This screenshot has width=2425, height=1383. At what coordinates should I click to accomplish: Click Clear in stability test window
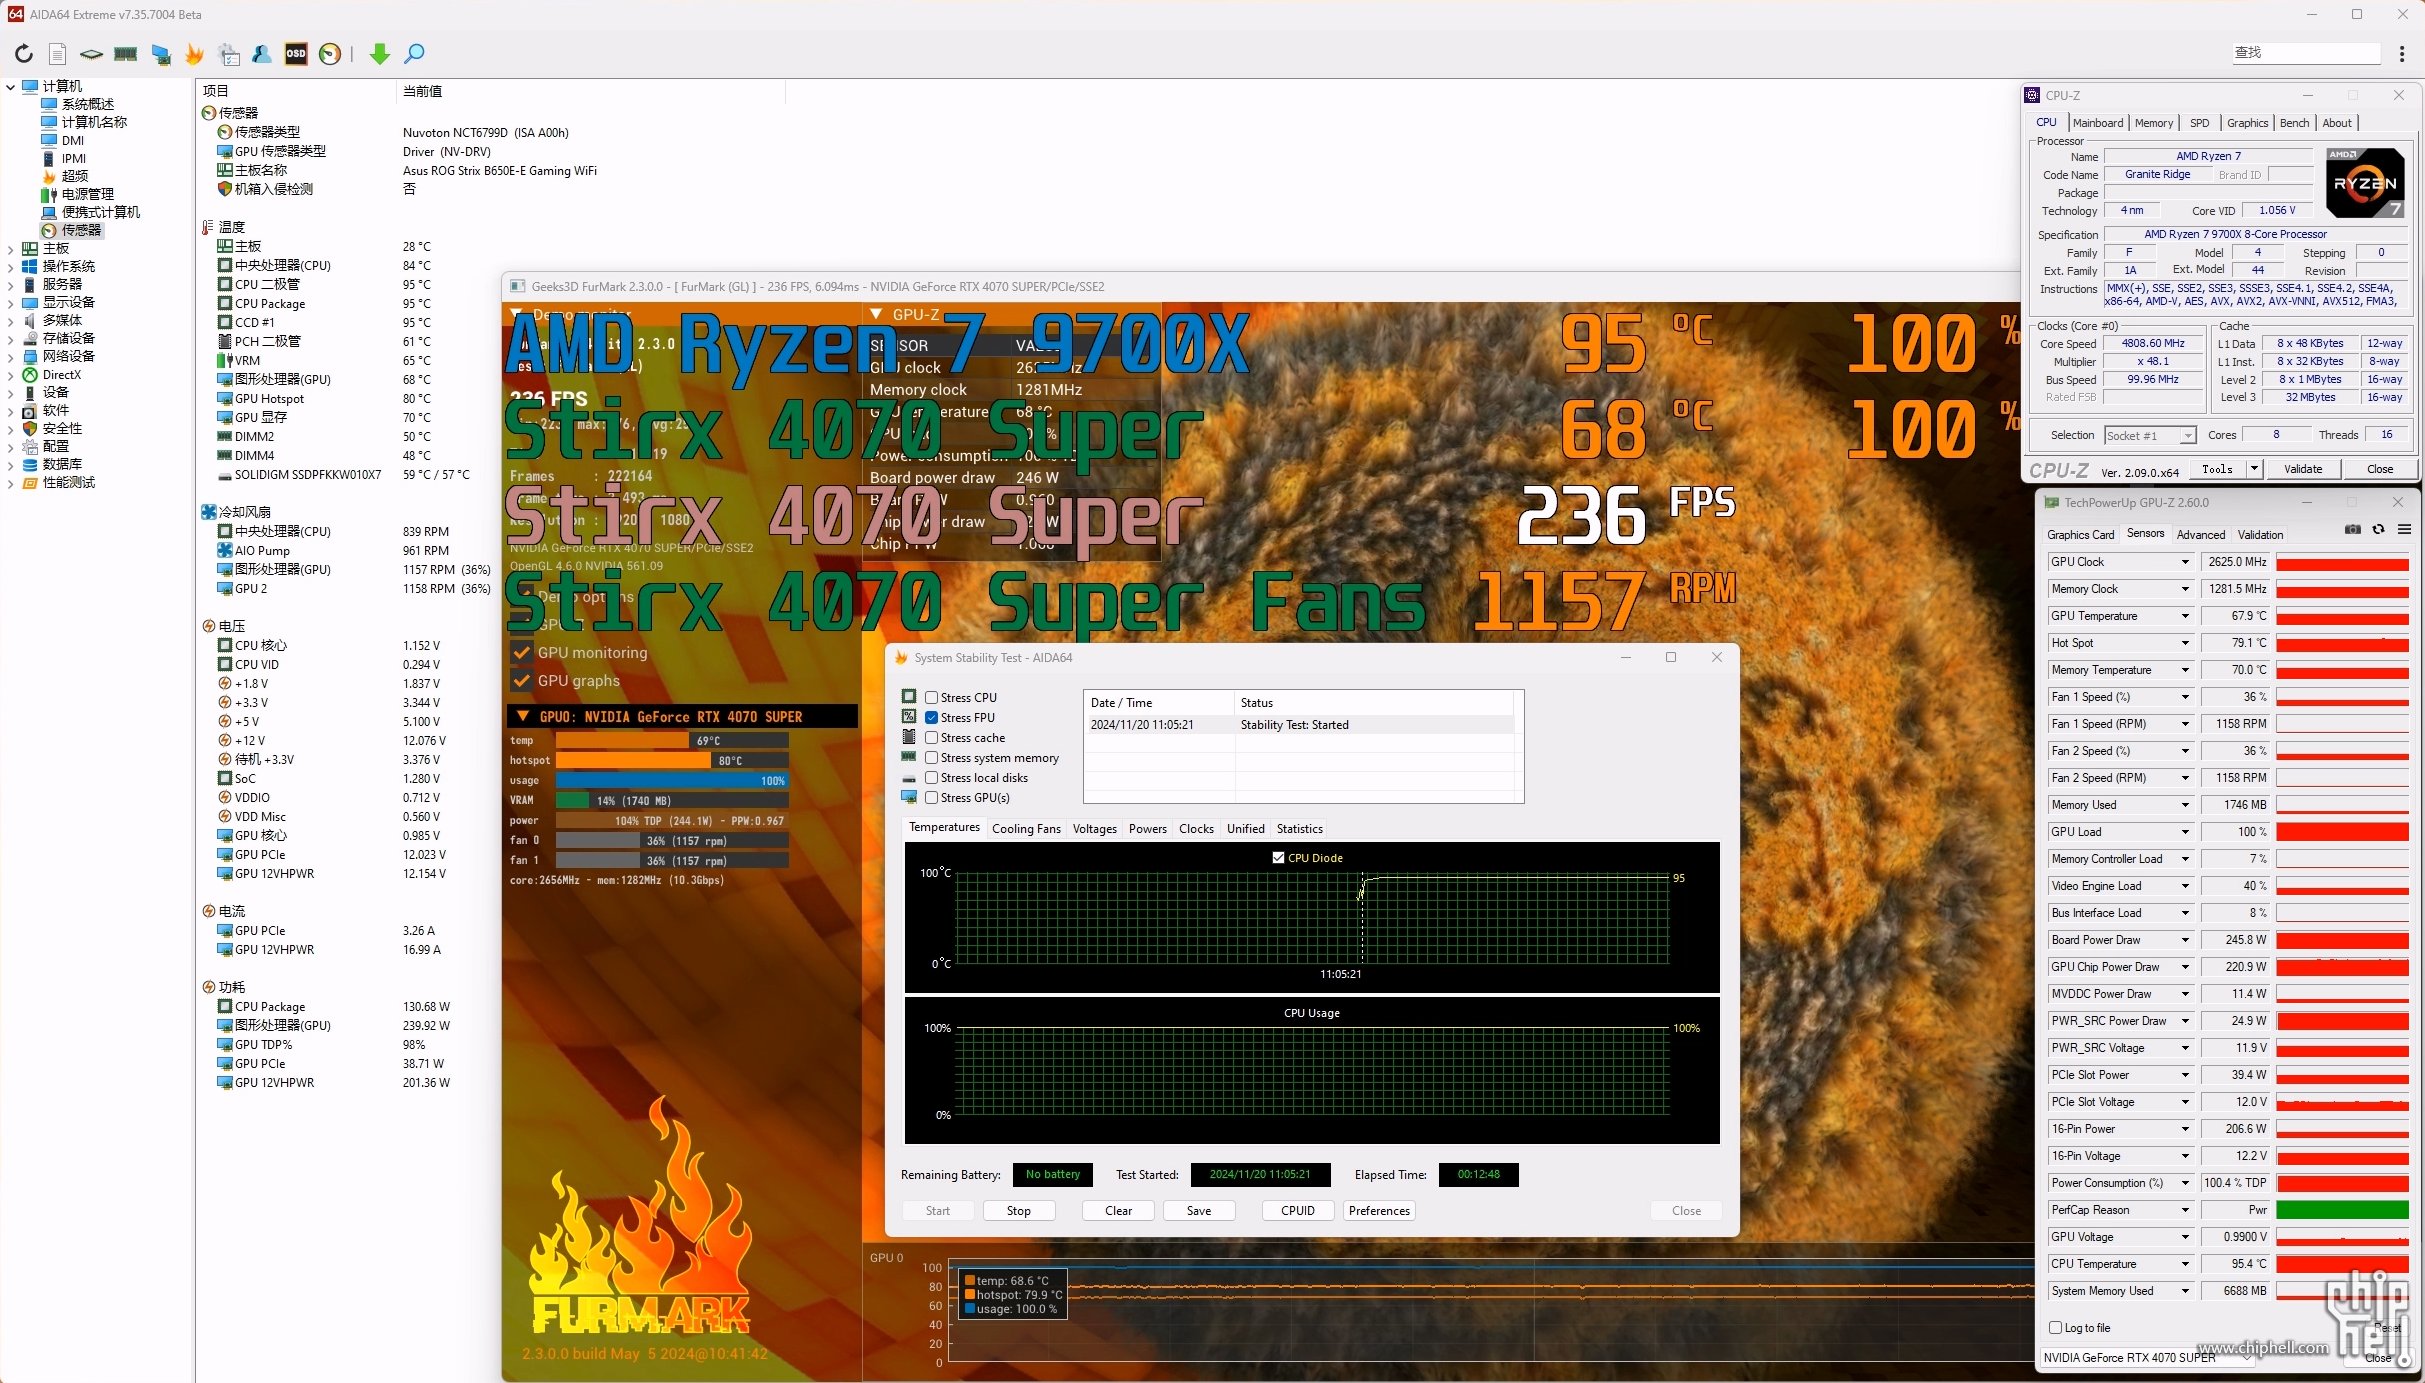pos(1118,1211)
